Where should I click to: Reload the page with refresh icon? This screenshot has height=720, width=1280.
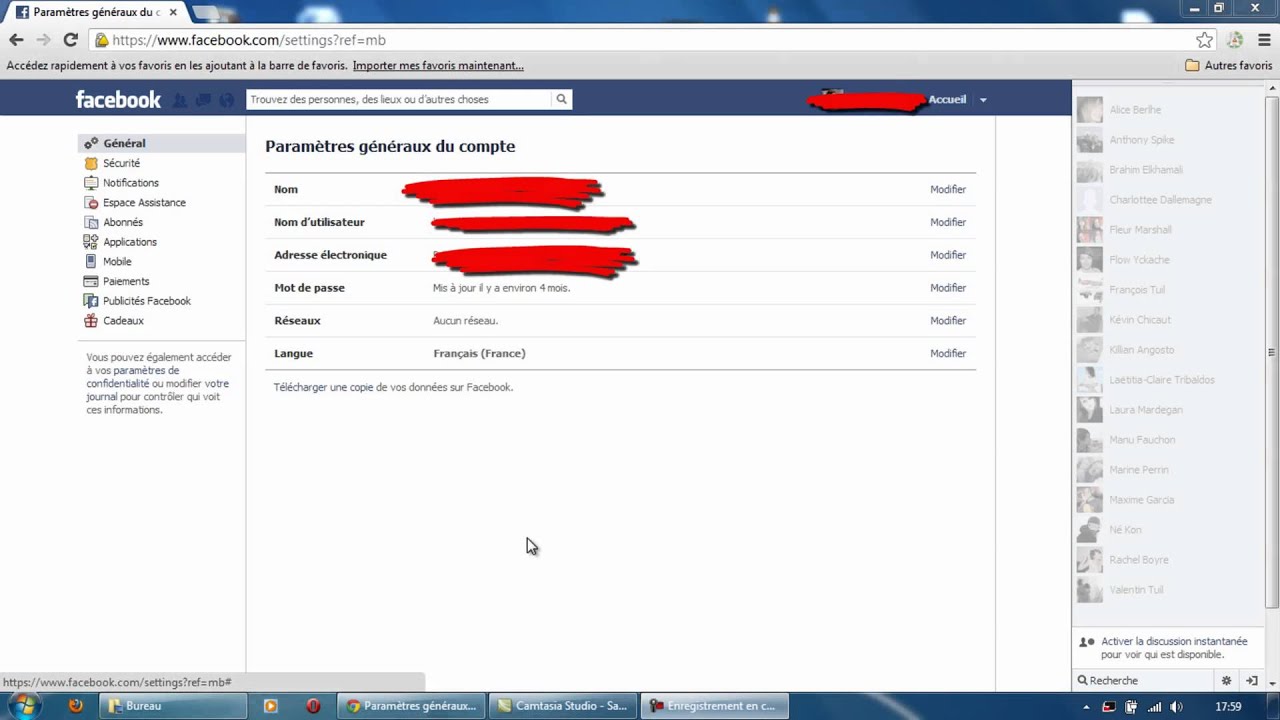click(70, 40)
